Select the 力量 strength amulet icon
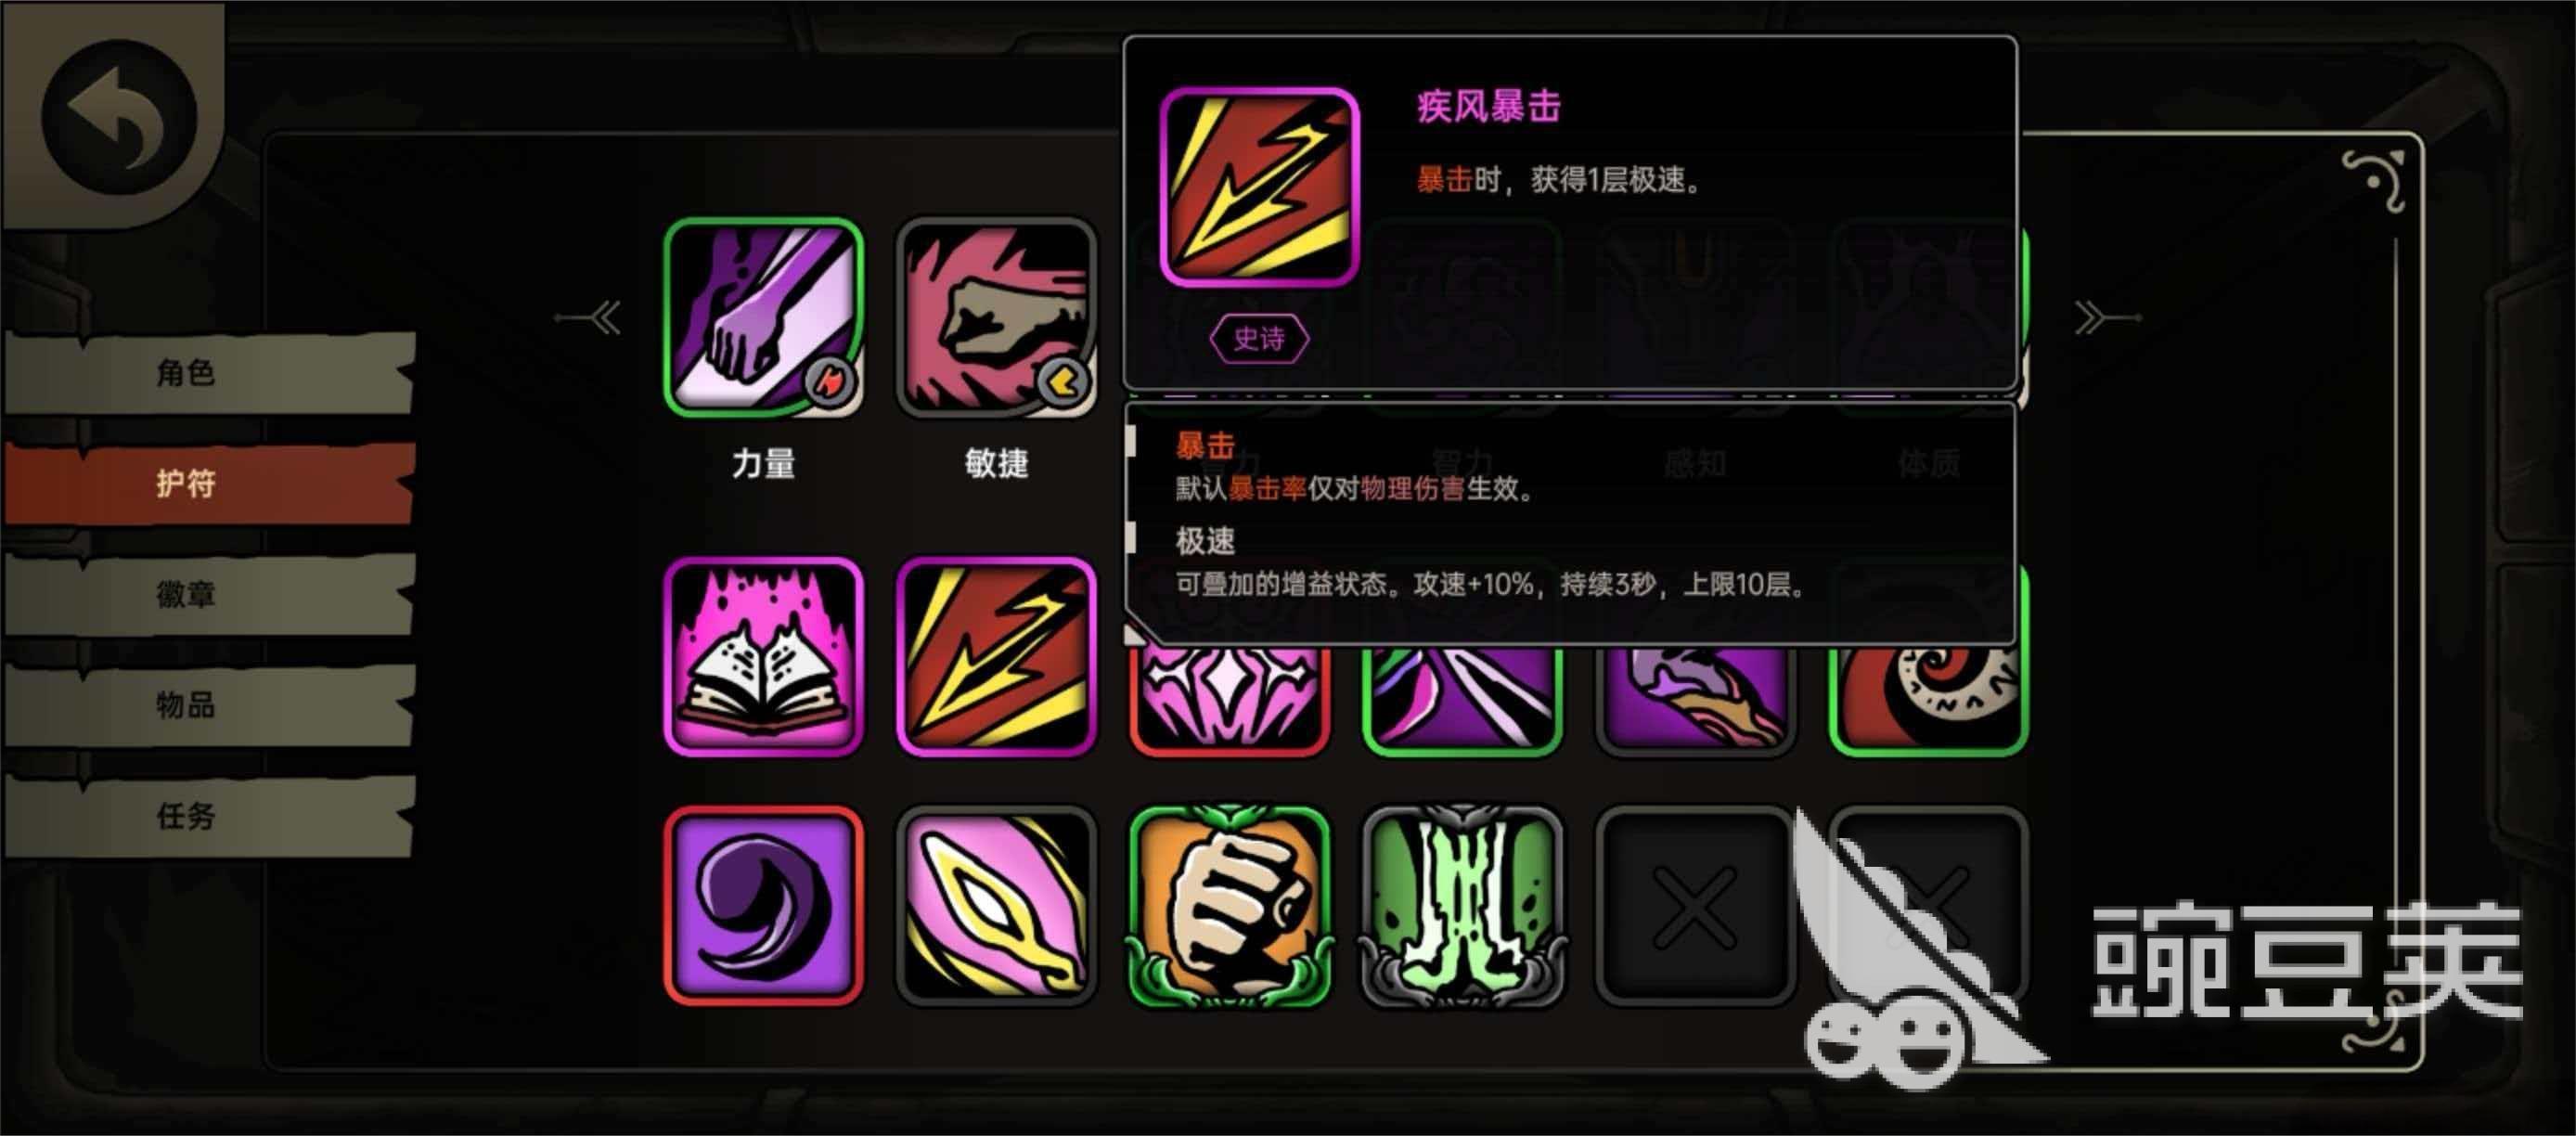2576x1136 pixels. pos(763,317)
